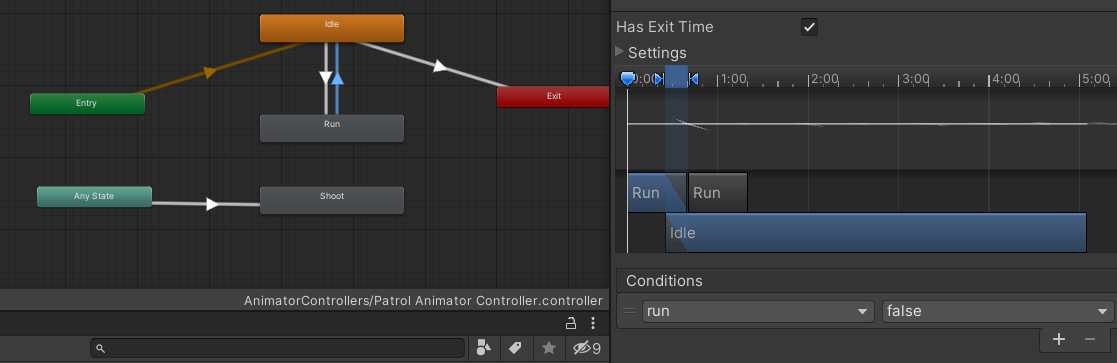
Task: Open the panel's three-dot options menu
Action: 593,323
